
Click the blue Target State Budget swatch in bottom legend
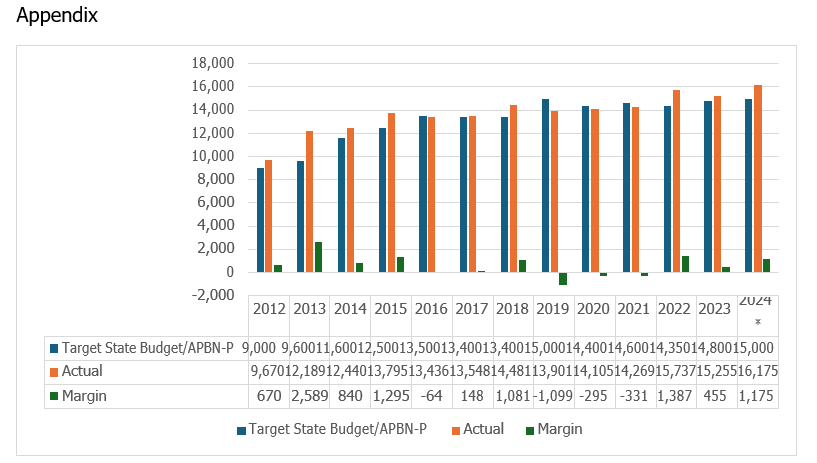242,430
